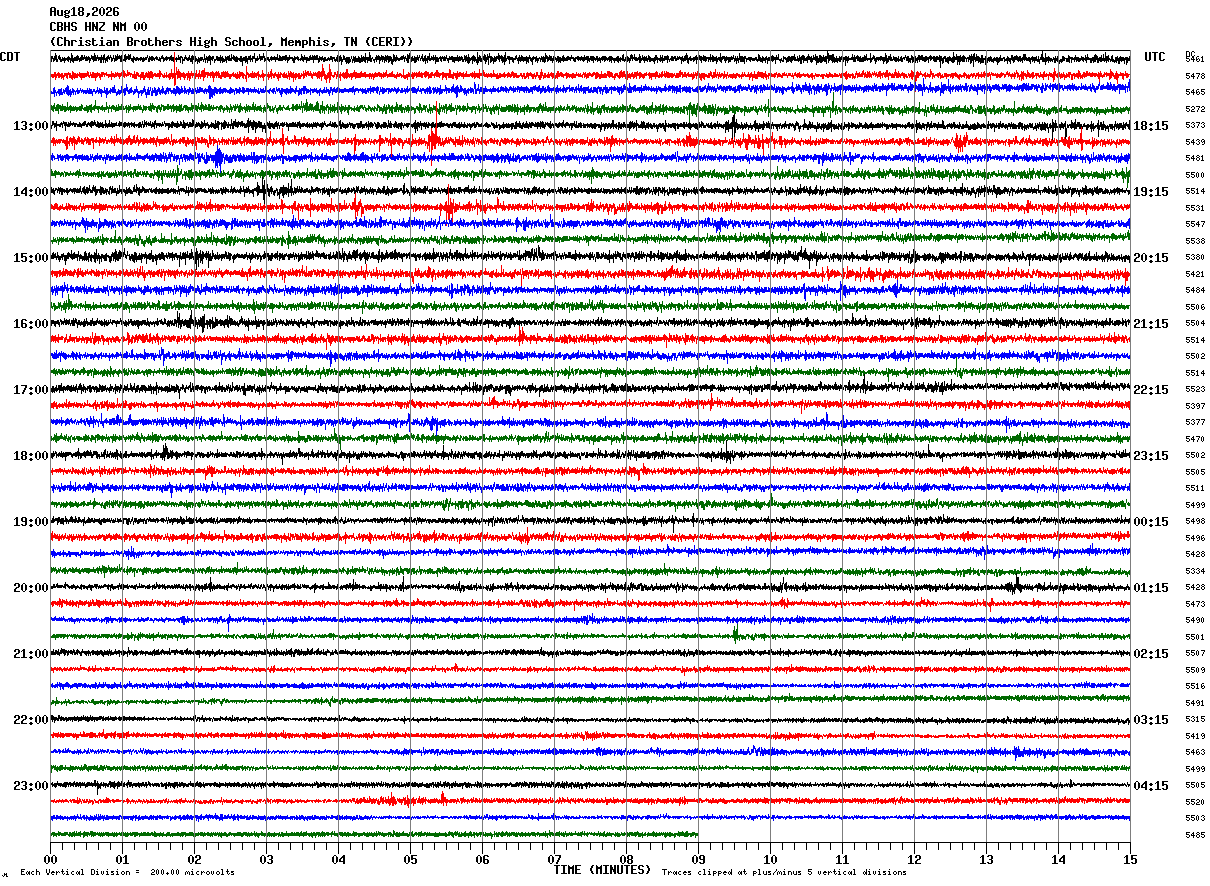
Task: Click the DC offset value '5439'
Action: (x=1195, y=142)
